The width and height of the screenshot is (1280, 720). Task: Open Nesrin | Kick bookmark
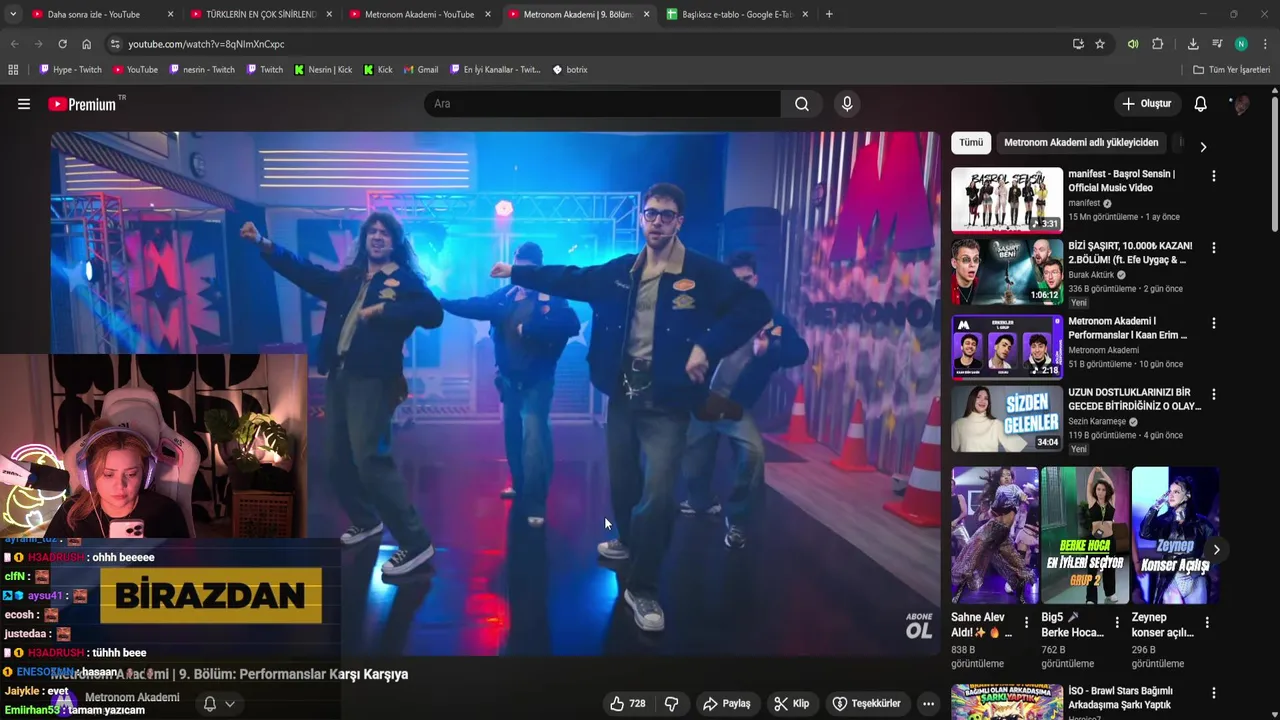click(x=323, y=70)
